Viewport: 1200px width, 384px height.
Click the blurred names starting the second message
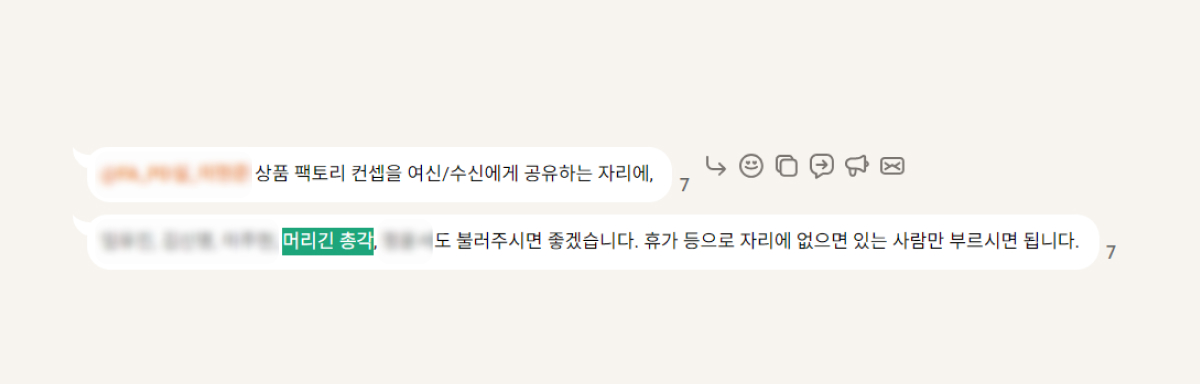189,240
